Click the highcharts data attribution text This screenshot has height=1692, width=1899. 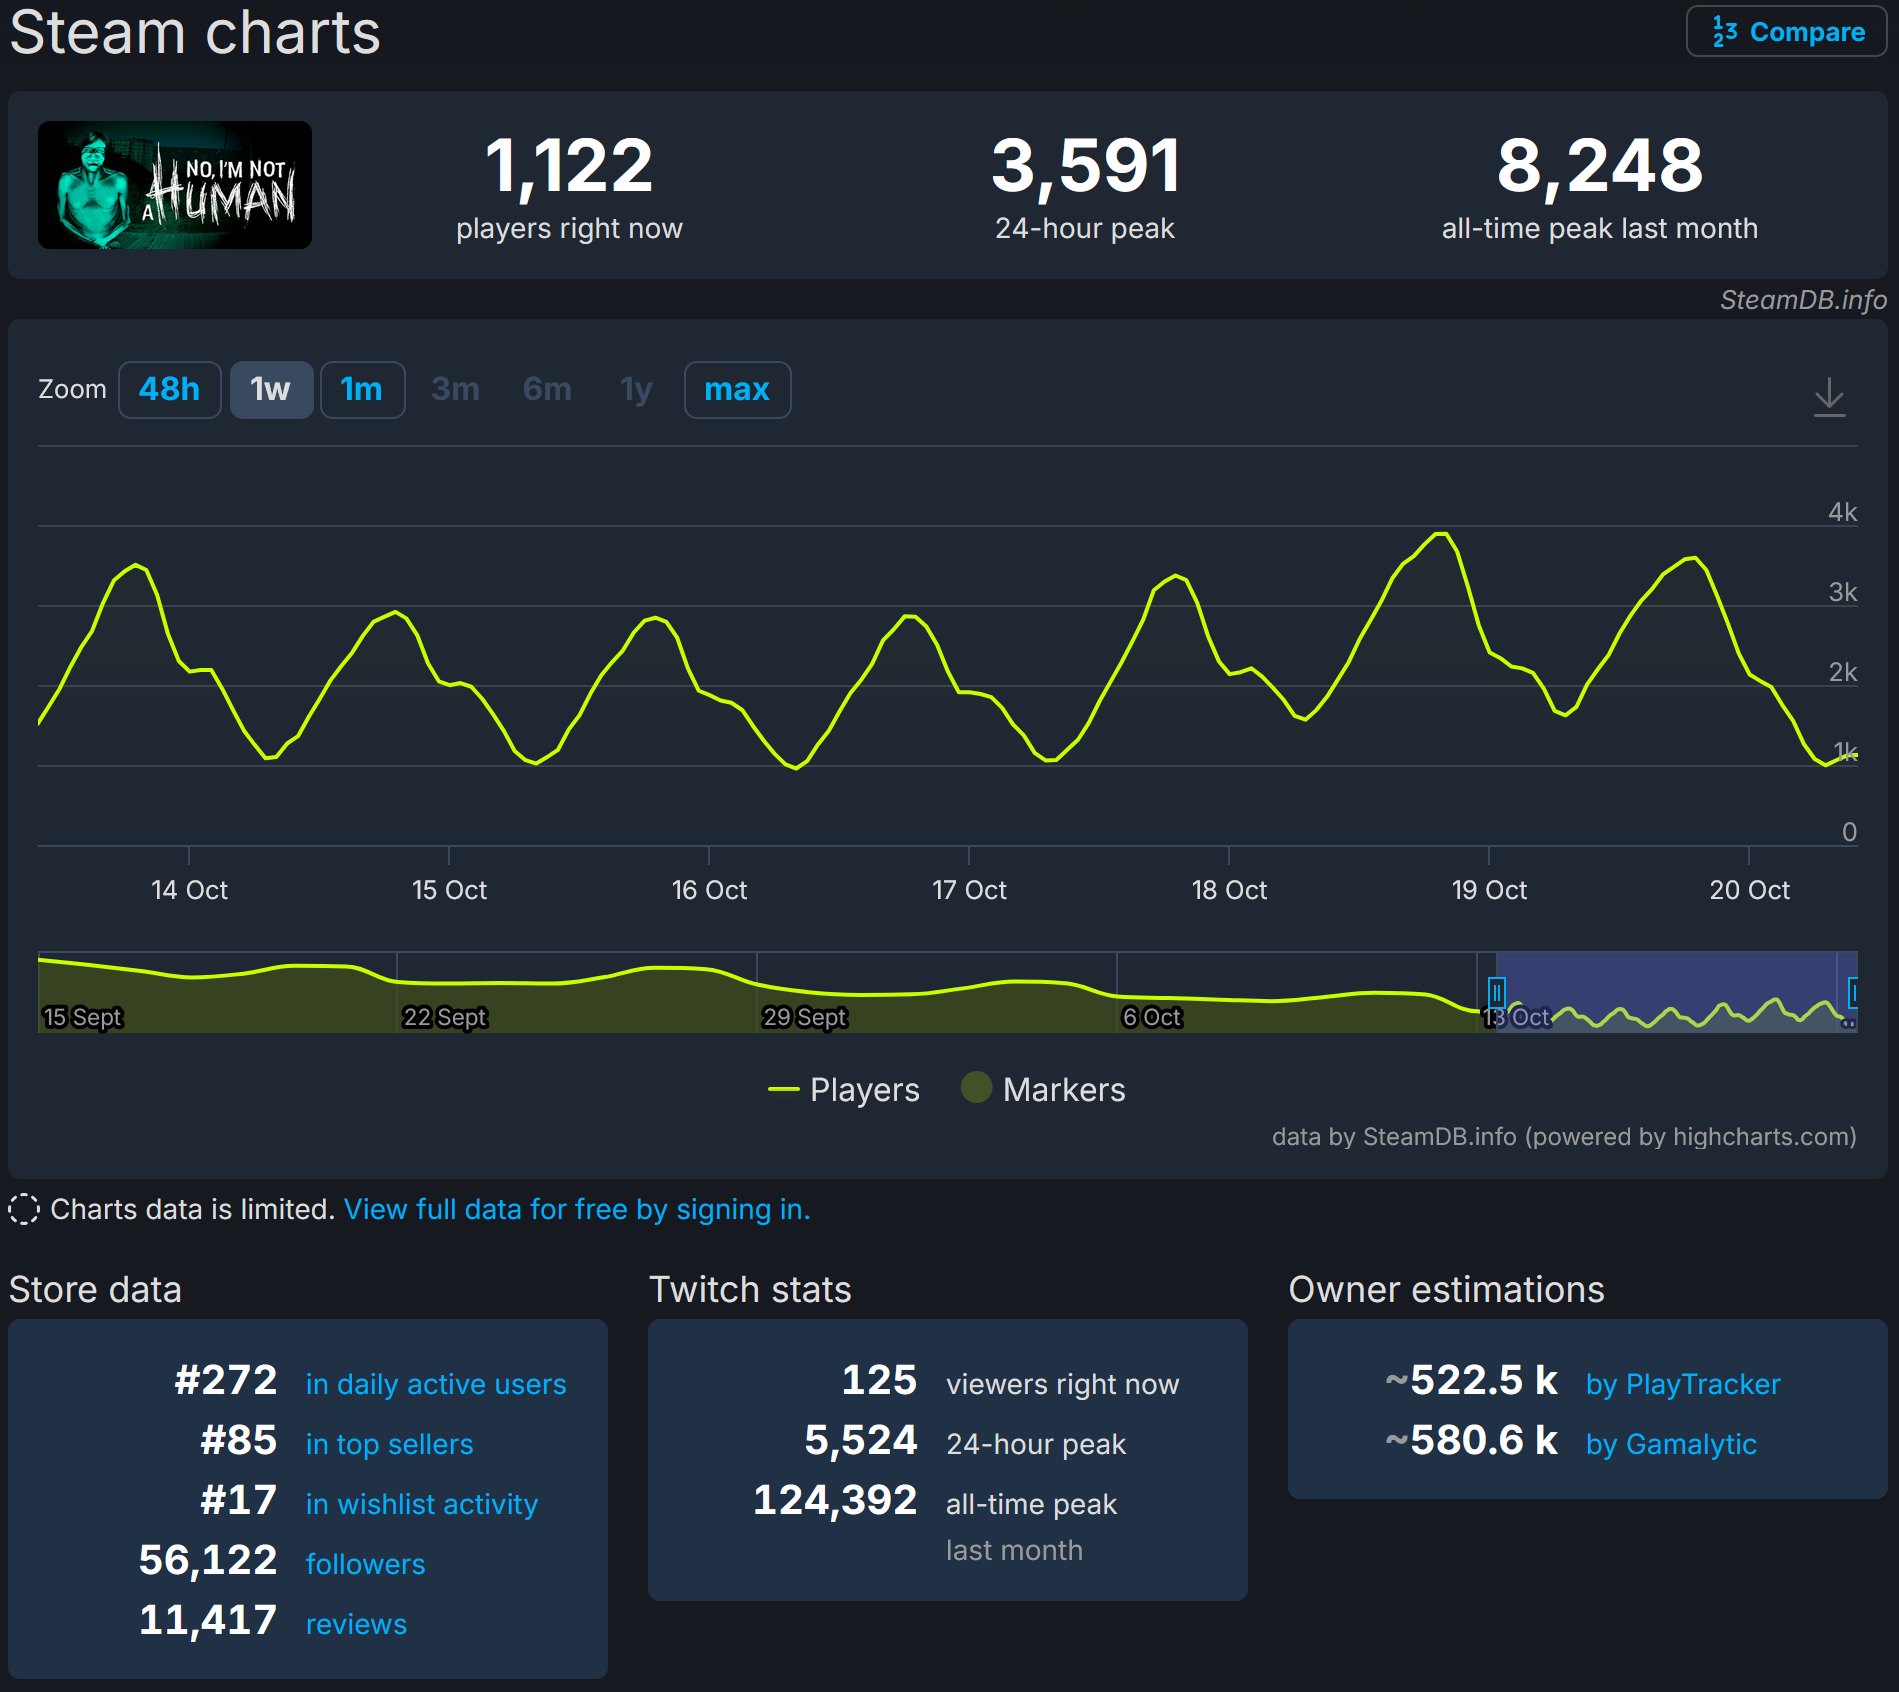pos(1564,1137)
